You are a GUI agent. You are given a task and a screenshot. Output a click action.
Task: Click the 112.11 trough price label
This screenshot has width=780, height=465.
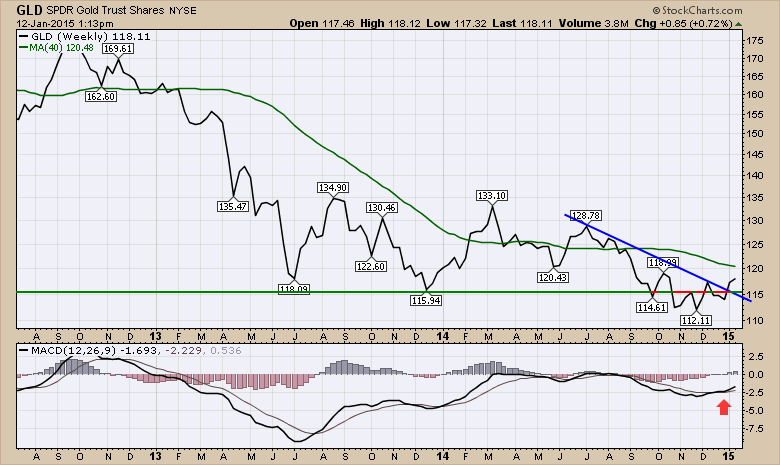pos(696,320)
